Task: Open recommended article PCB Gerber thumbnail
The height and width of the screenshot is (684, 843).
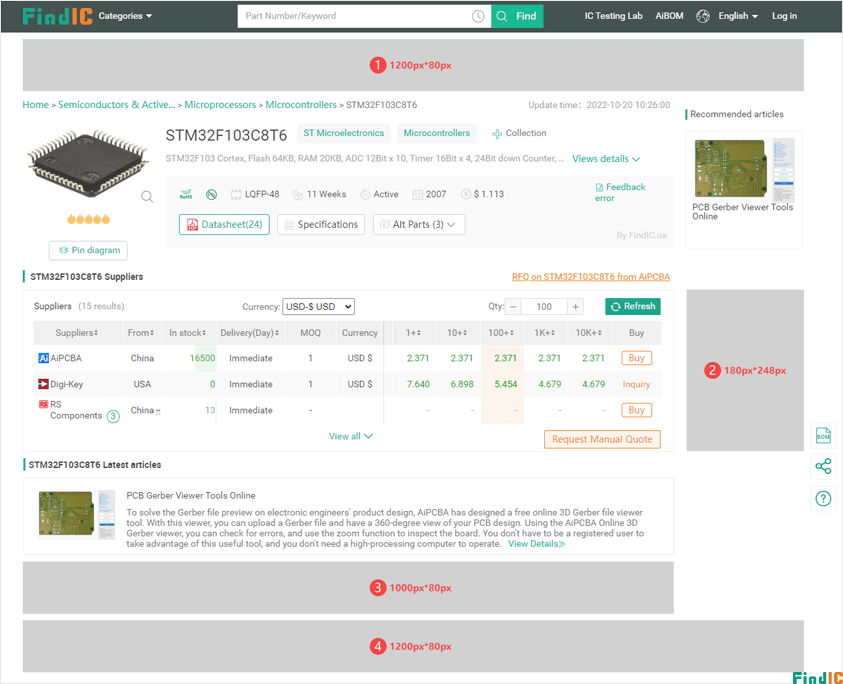Action: [745, 169]
